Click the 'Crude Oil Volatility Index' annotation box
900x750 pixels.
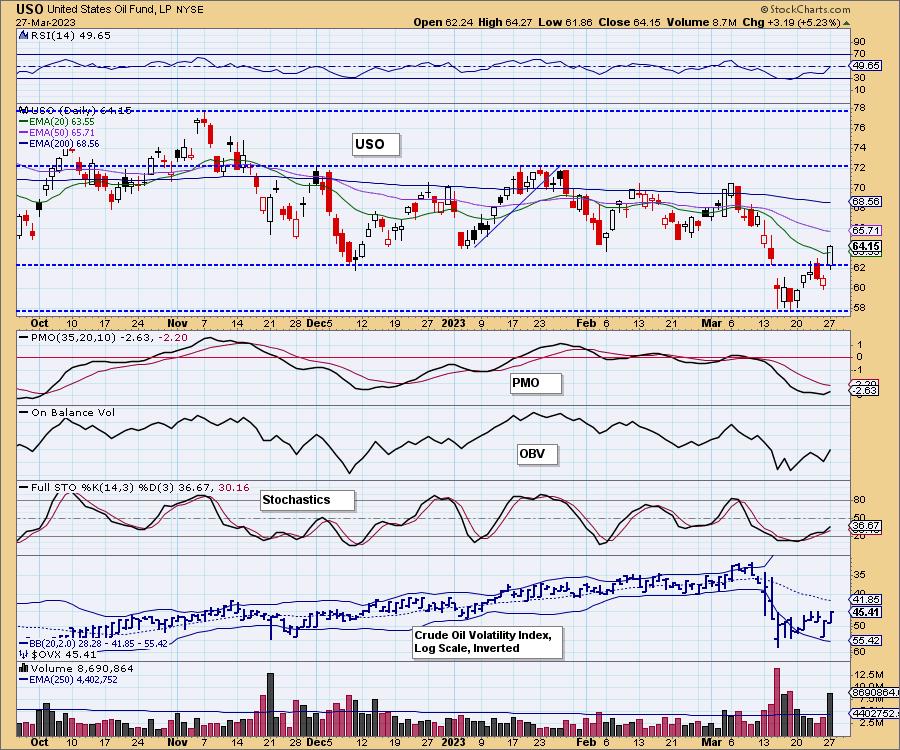[487, 642]
